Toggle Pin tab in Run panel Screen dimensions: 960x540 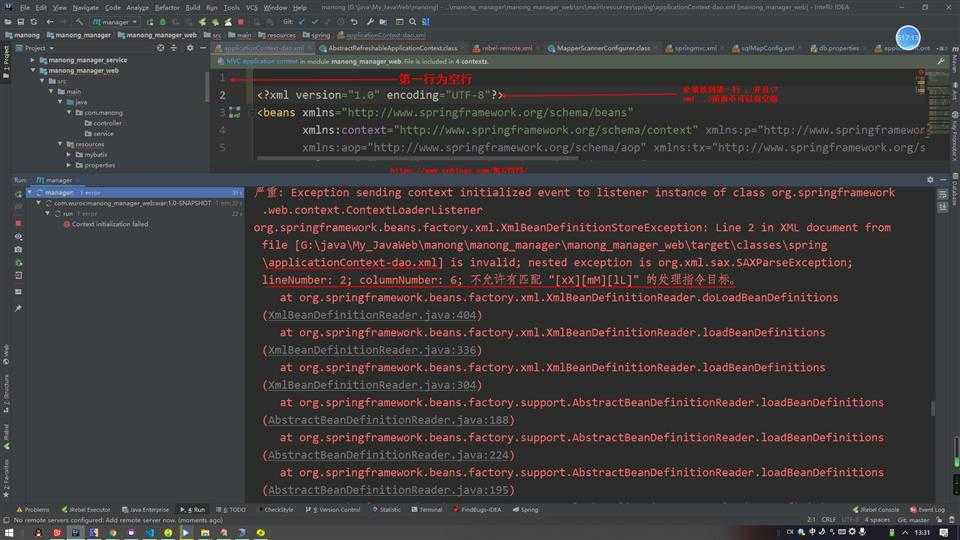18,308
